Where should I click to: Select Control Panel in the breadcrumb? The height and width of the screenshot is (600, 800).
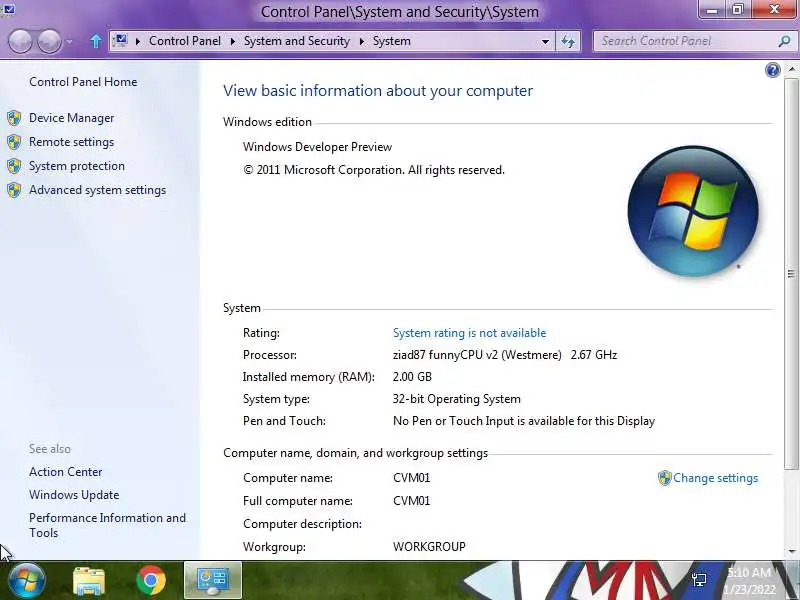(x=185, y=41)
